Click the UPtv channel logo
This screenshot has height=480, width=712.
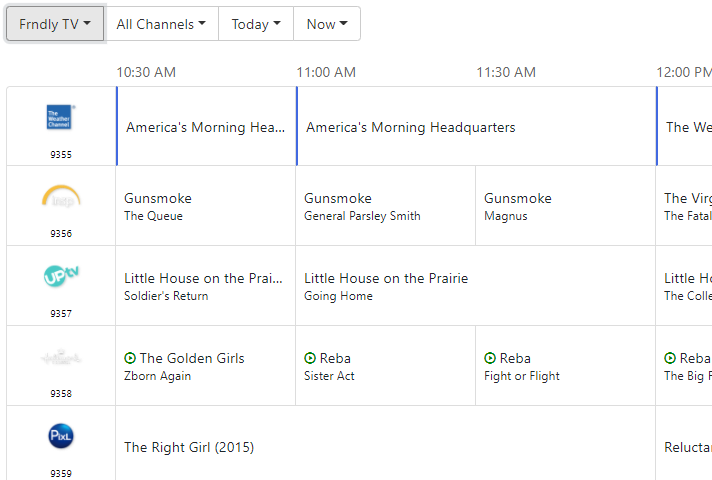tap(61, 276)
